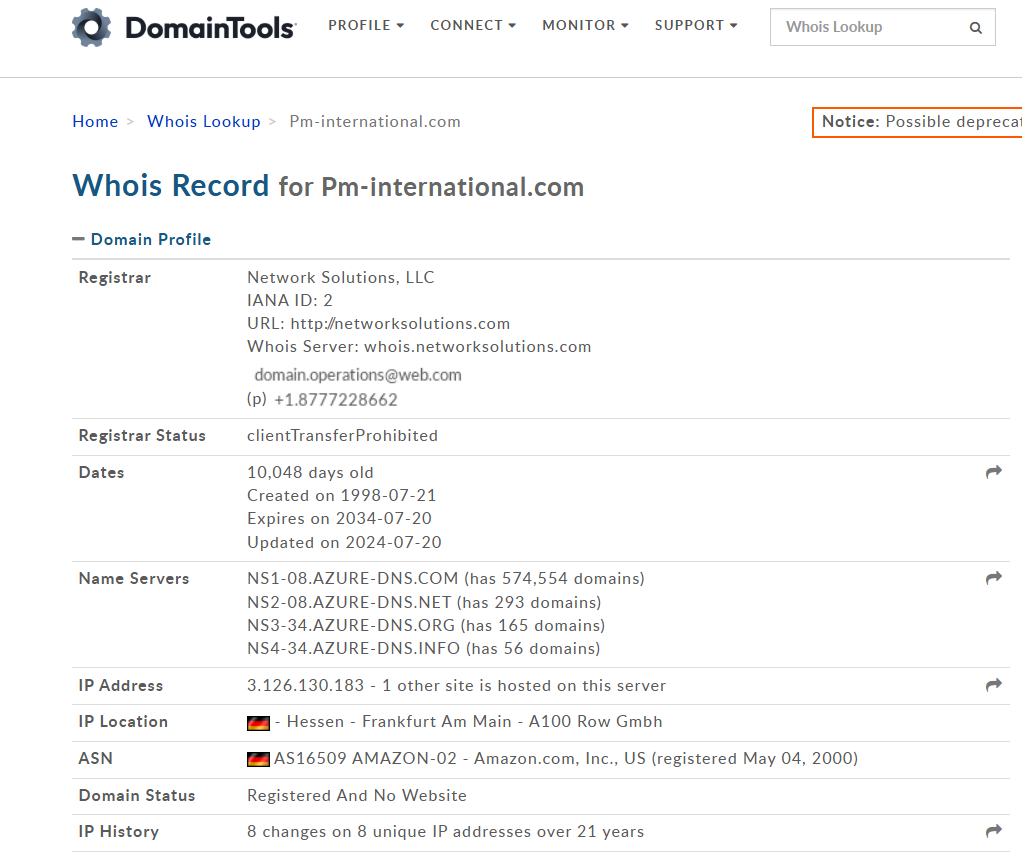
Task: Type in the Whois Lookup search field
Action: (865, 27)
